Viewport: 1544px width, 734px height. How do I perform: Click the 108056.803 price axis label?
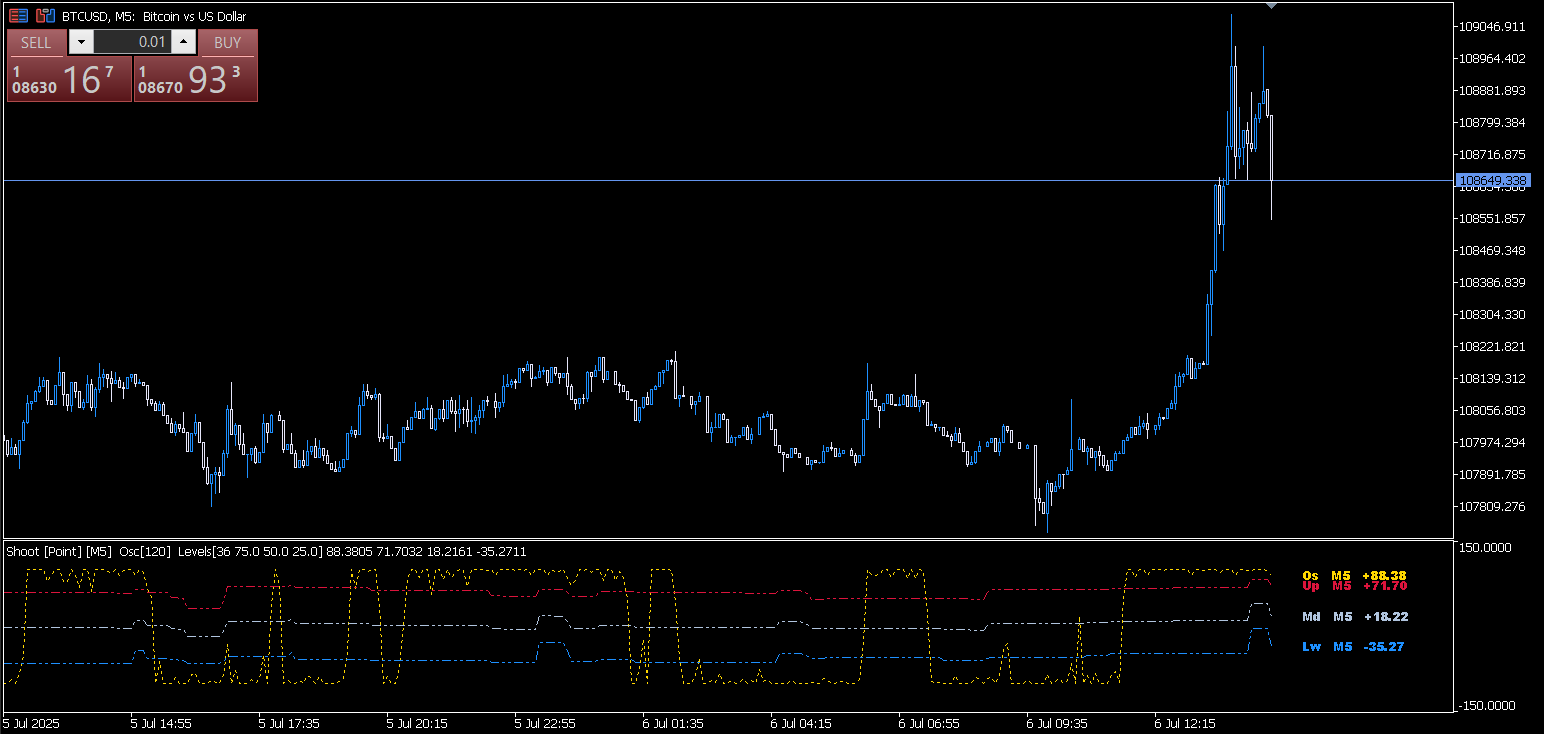[1491, 410]
